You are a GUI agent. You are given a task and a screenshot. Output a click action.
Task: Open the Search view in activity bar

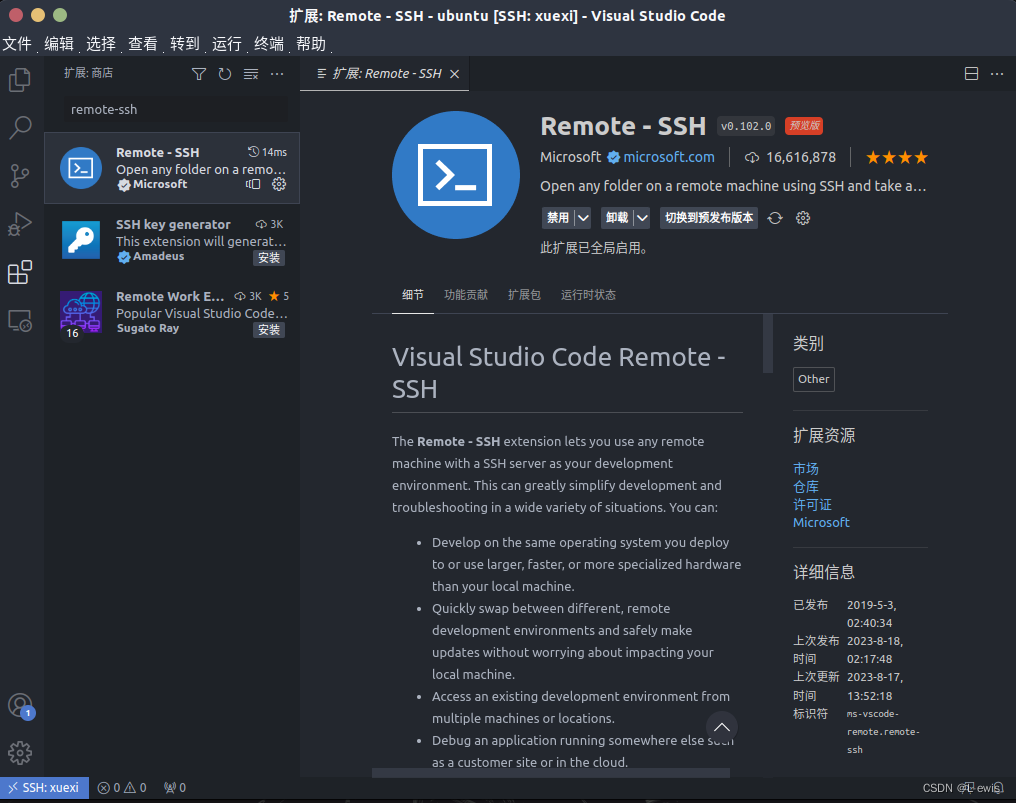(20, 128)
